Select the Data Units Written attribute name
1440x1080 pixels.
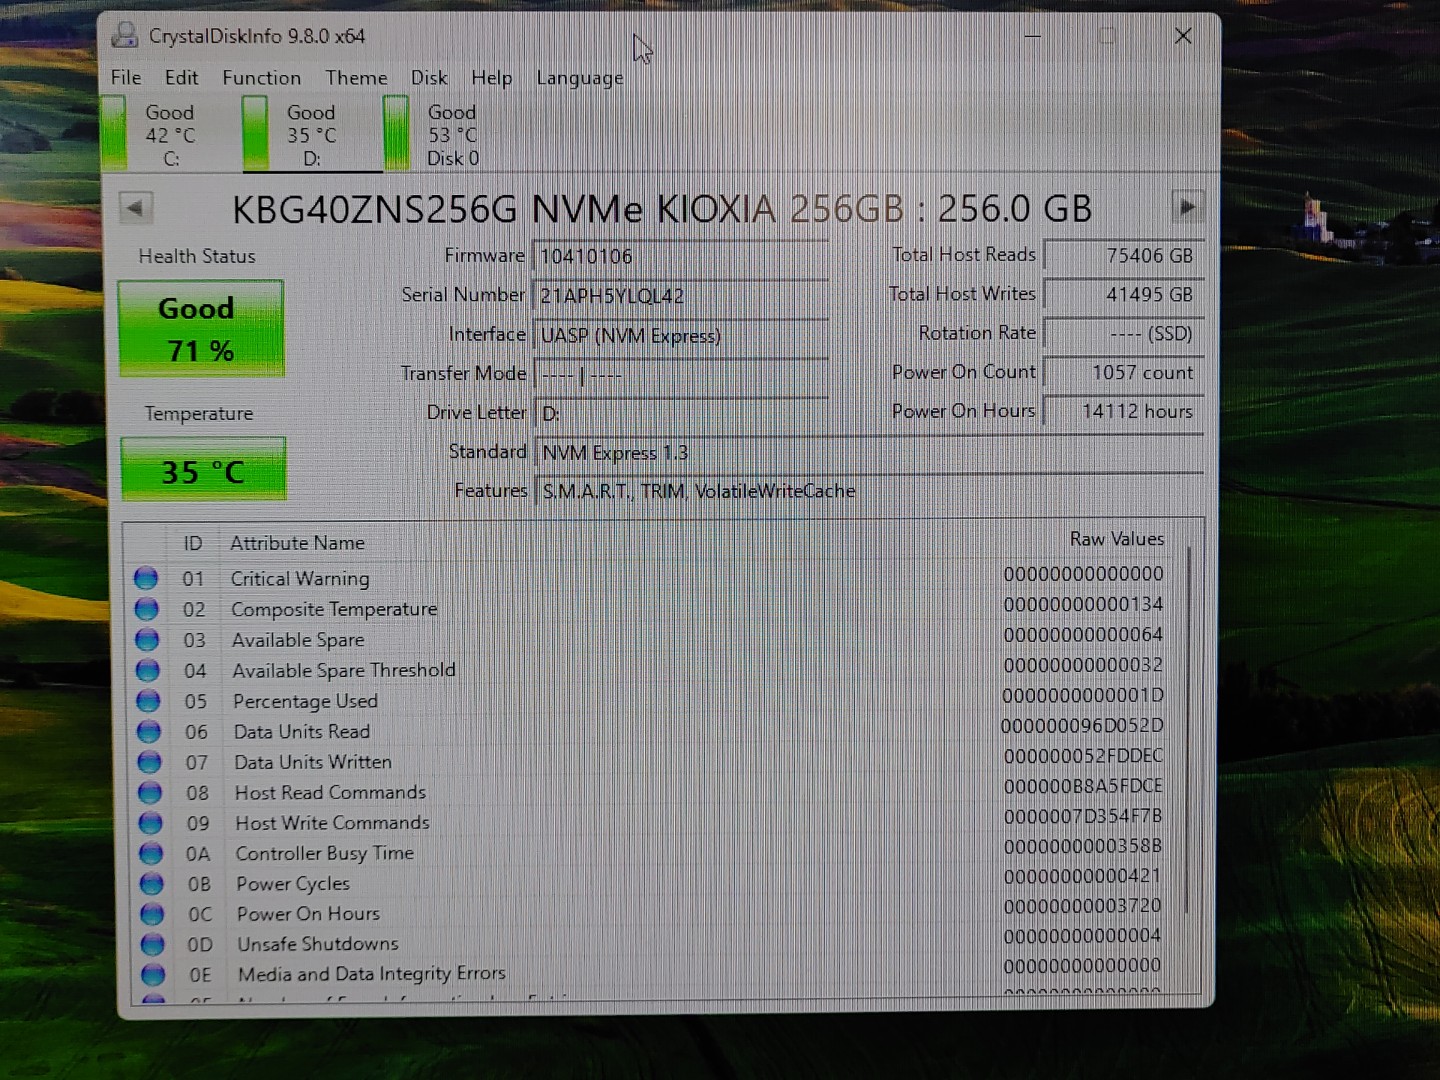pyautogui.click(x=313, y=762)
